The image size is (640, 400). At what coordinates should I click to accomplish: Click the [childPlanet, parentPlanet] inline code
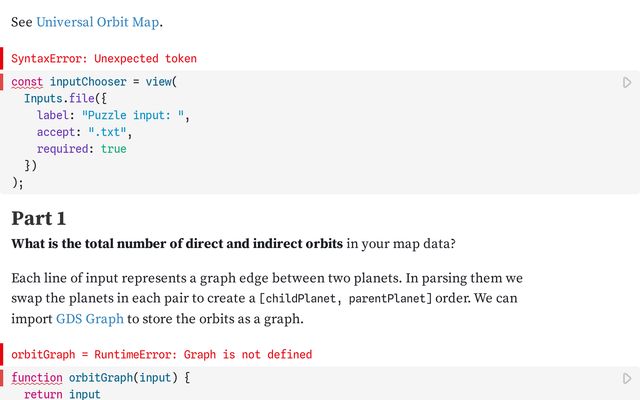(345, 298)
